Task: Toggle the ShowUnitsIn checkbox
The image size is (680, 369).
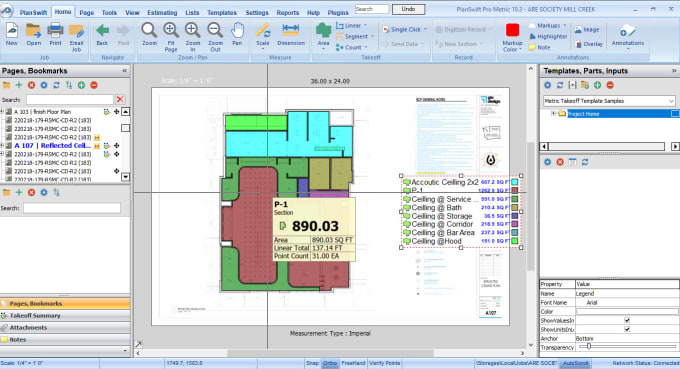Action: point(627,329)
